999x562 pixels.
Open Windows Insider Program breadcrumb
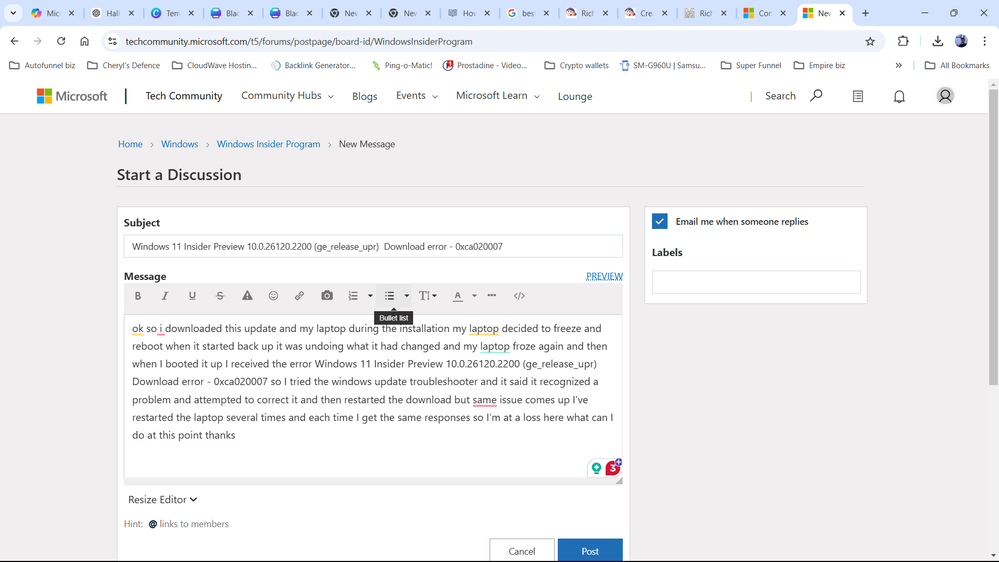click(x=268, y=144)
